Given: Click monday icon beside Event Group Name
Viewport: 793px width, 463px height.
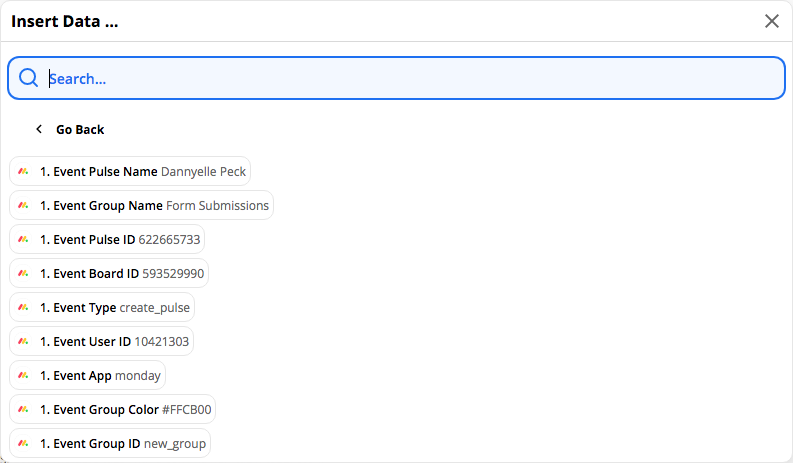Looking at the screenshot, I should click(x=23, y=205).
